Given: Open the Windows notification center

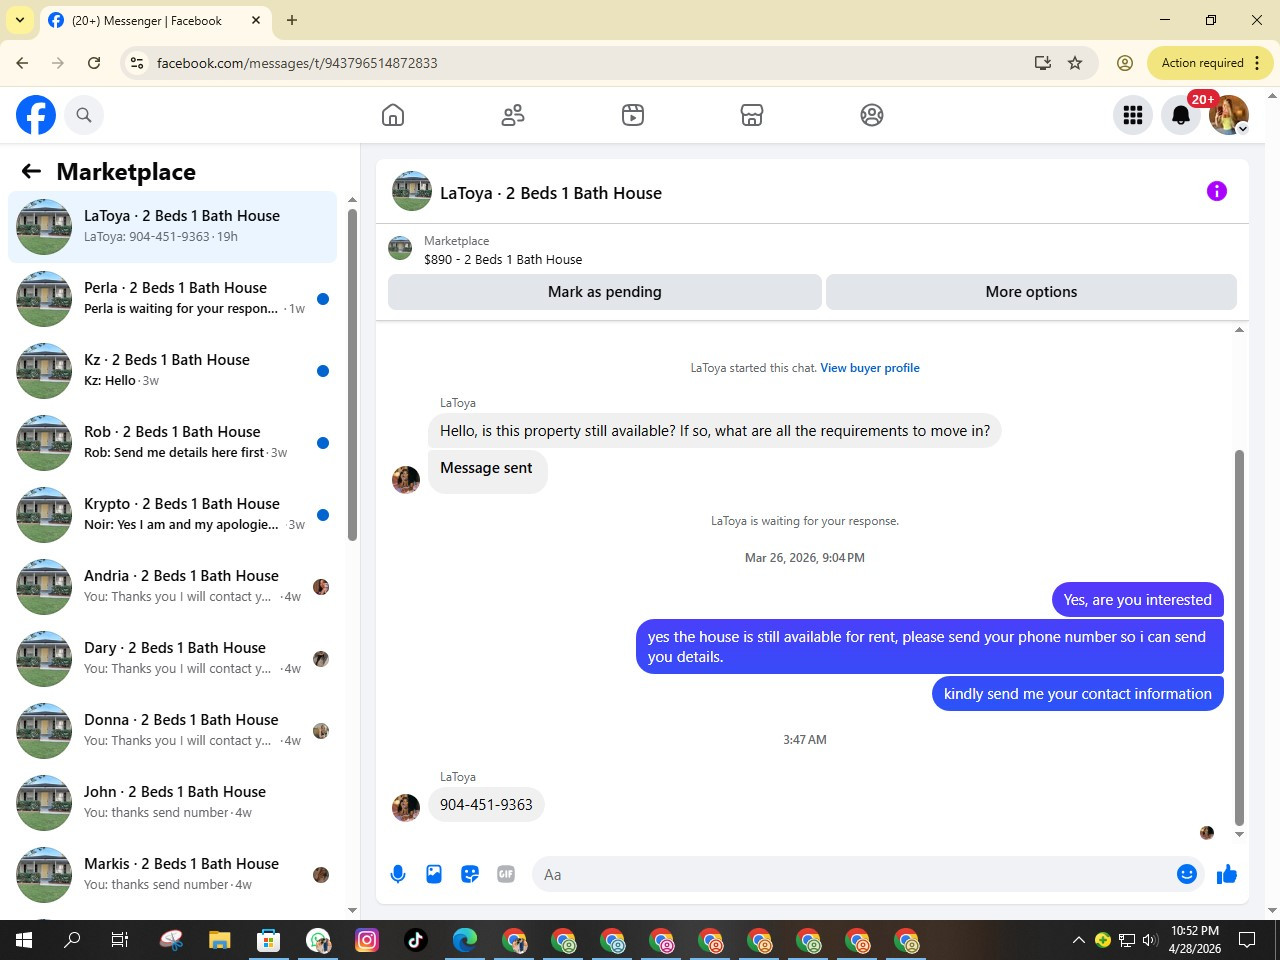Looking at the screenshot, I should [x=1247, y=940].
